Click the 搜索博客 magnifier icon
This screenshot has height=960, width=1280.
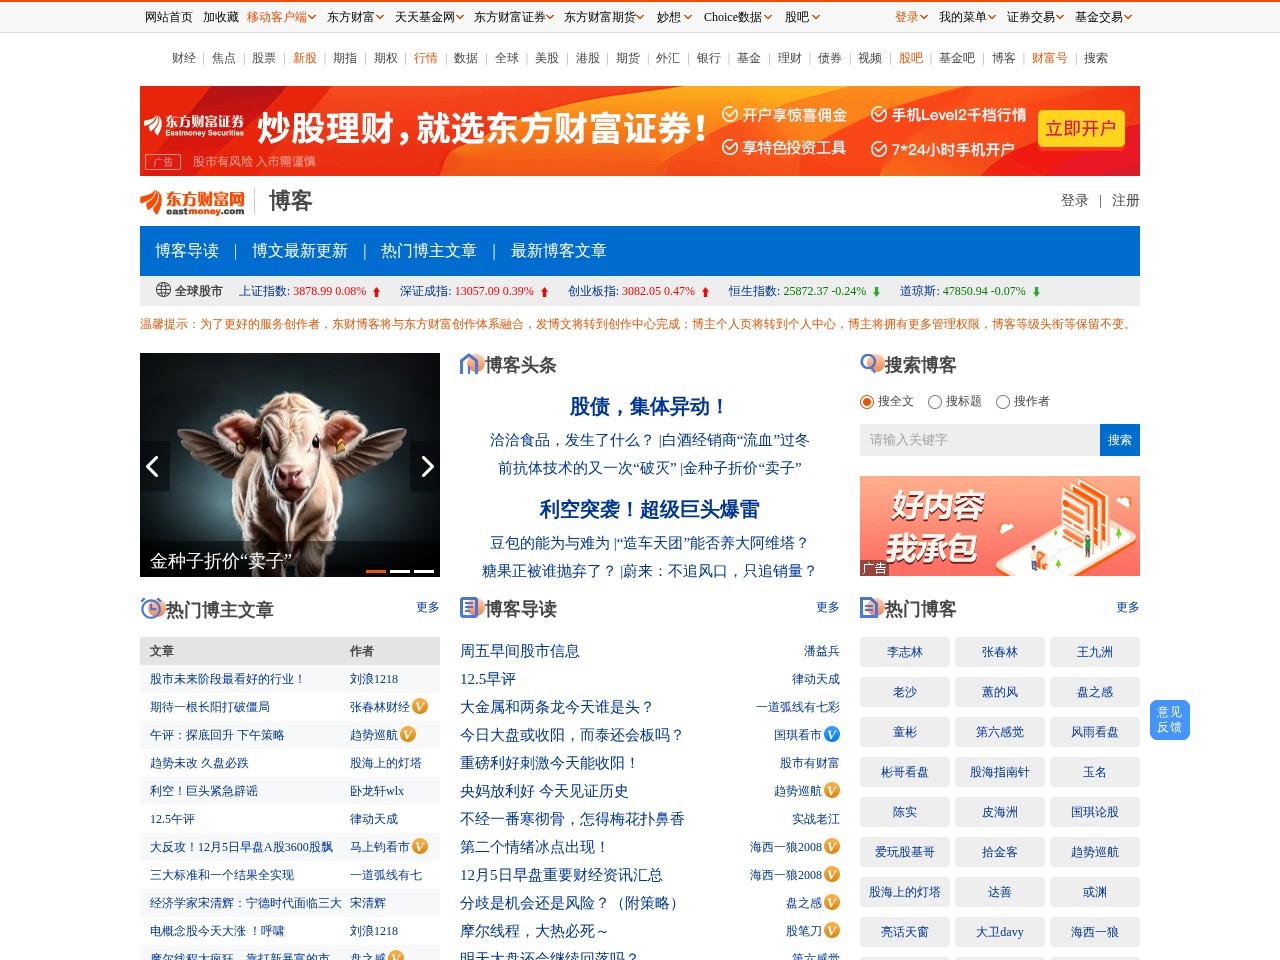coord(869,364)
